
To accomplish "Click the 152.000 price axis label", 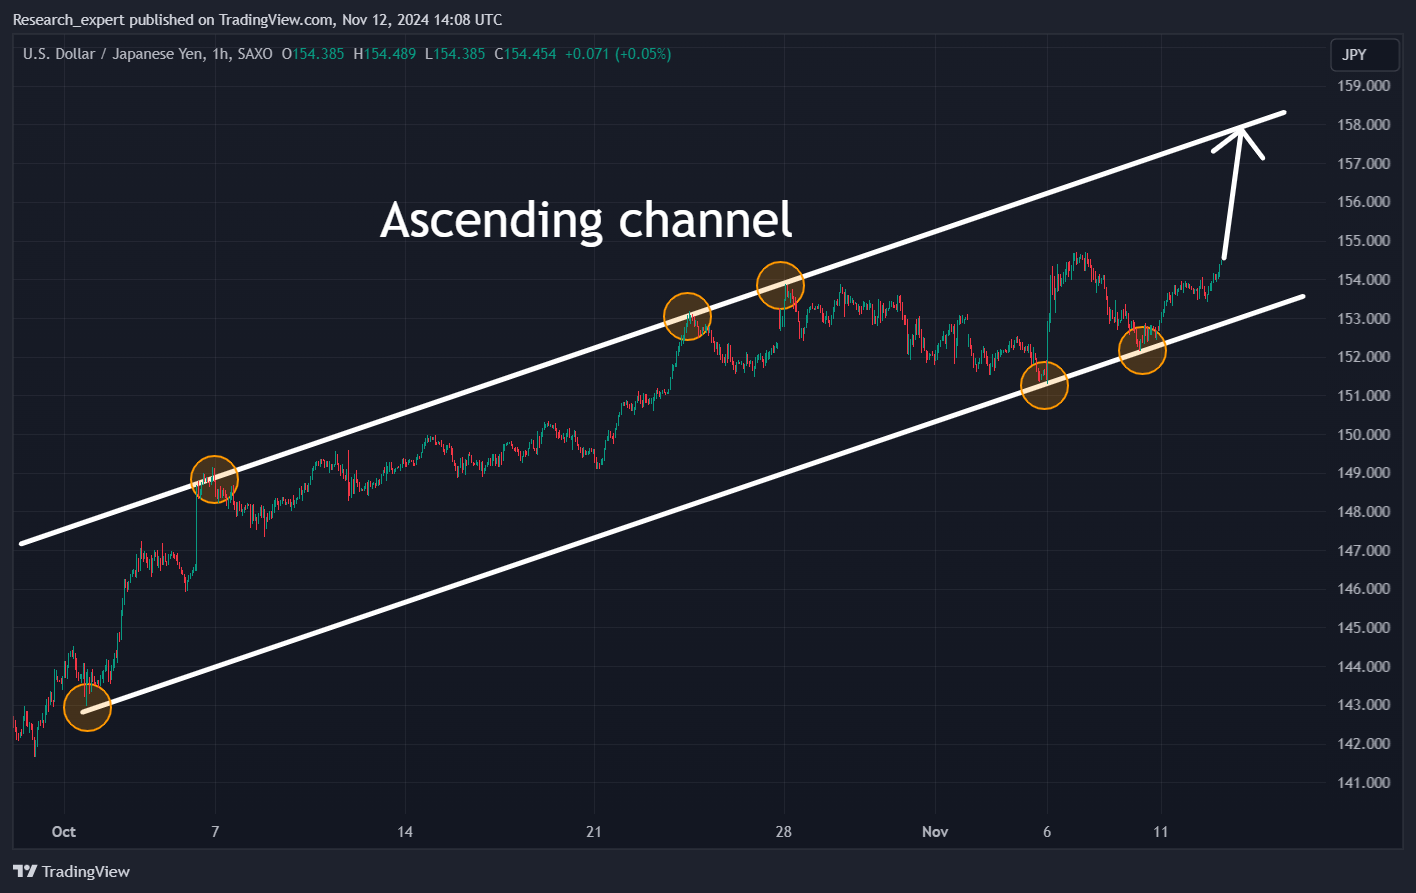I will pos(1364,357).
